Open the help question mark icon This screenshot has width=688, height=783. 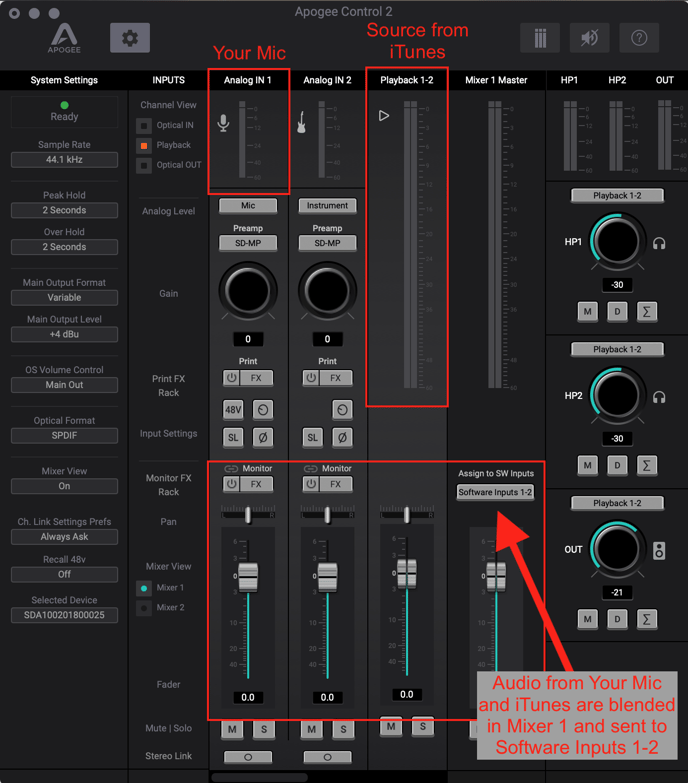[639, 38]
